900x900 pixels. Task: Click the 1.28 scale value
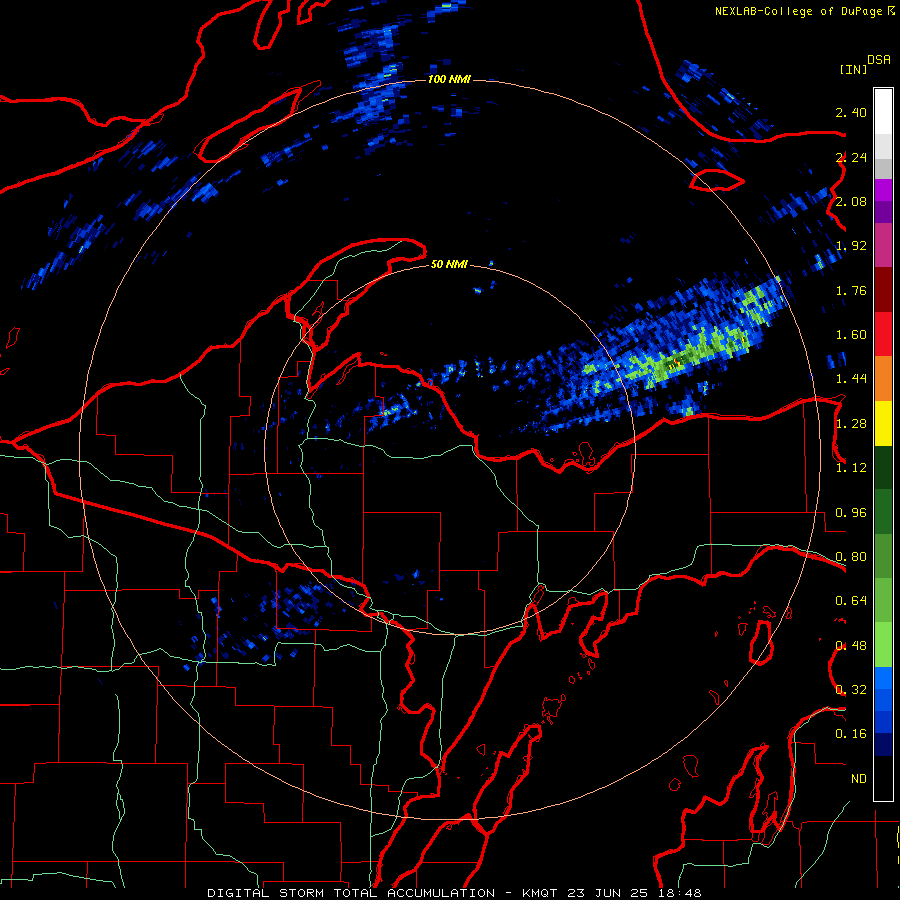point(851,424)
